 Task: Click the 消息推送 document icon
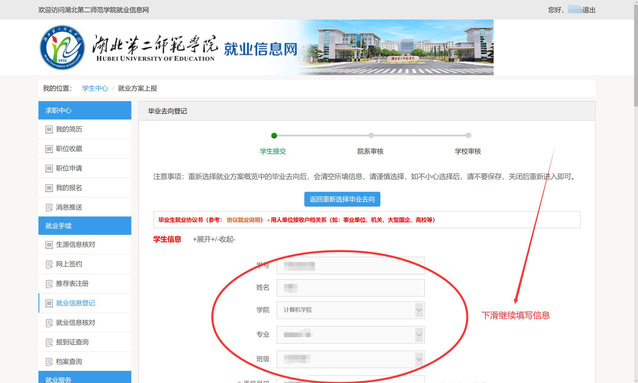[x=49, y=208]
